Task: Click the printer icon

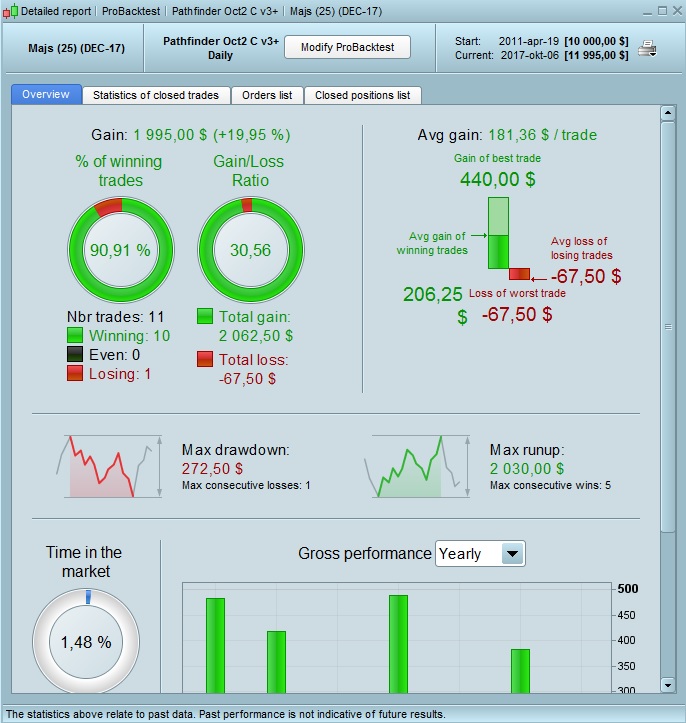Action: click(647, 48)
